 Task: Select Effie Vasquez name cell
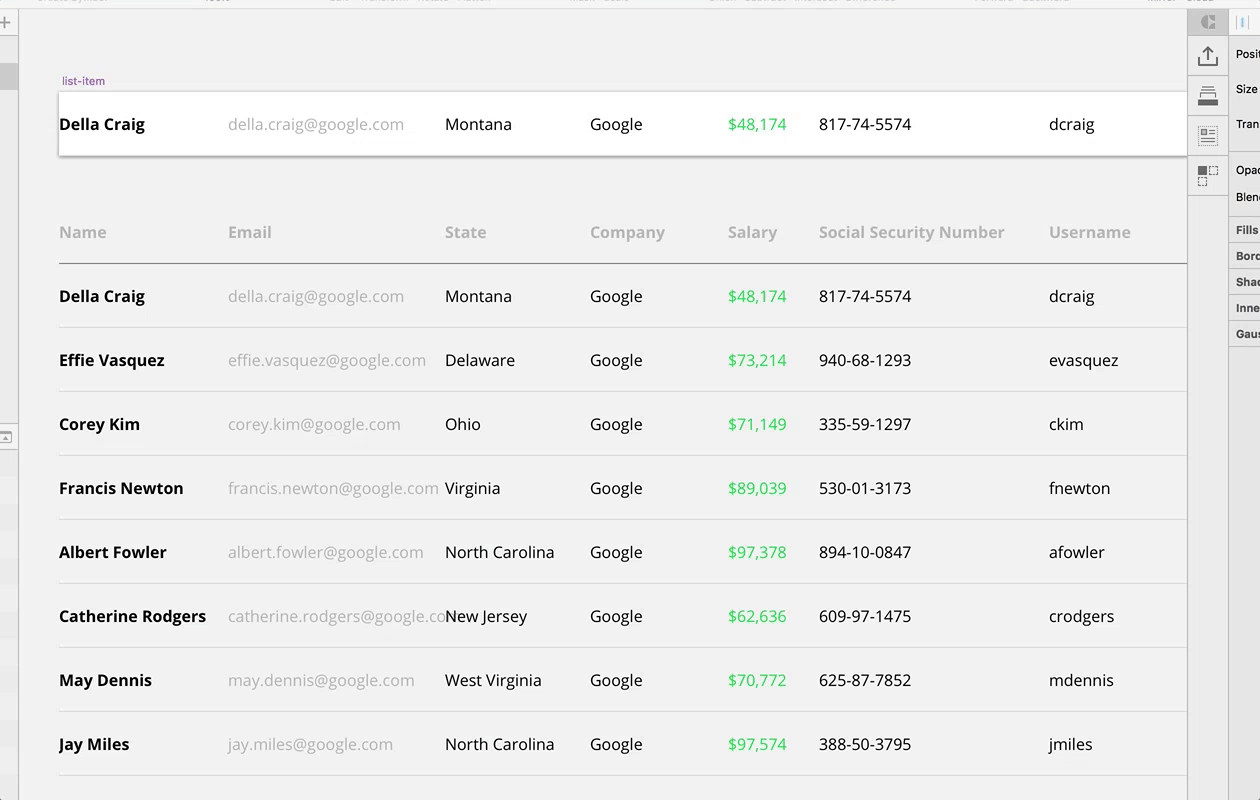[x=112, y=361]
